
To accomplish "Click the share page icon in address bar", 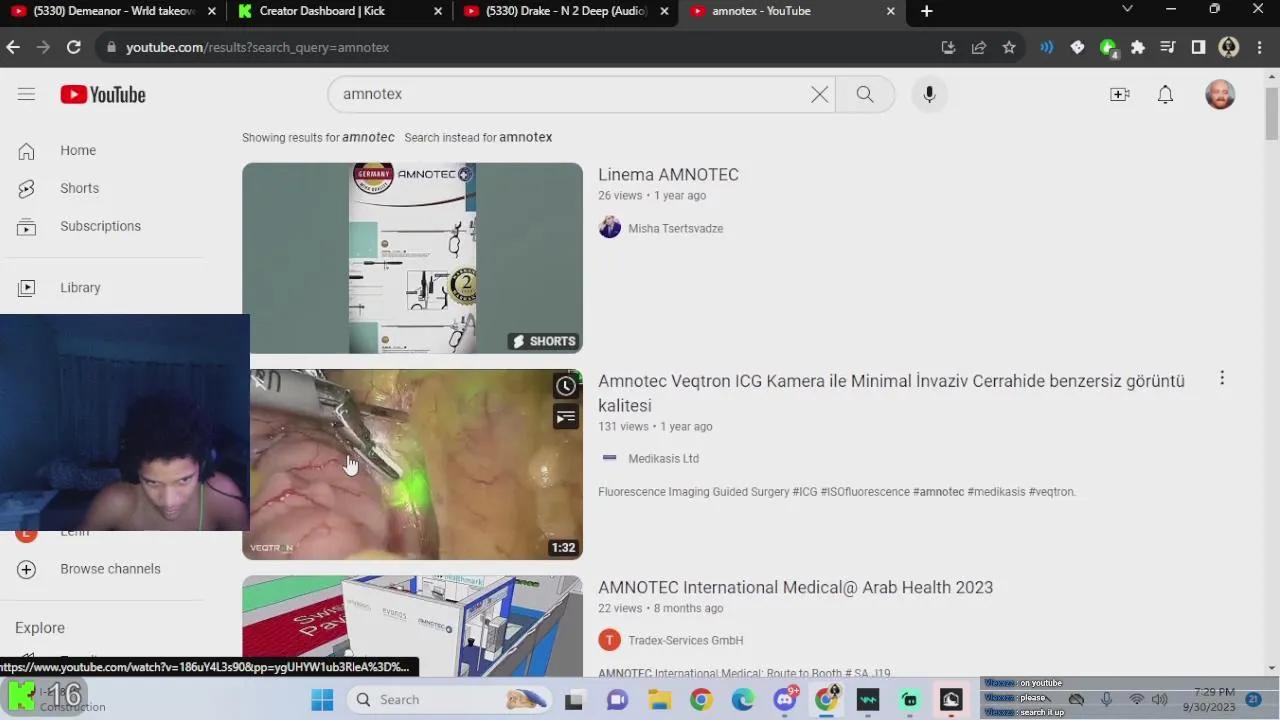I will (979, 47).
